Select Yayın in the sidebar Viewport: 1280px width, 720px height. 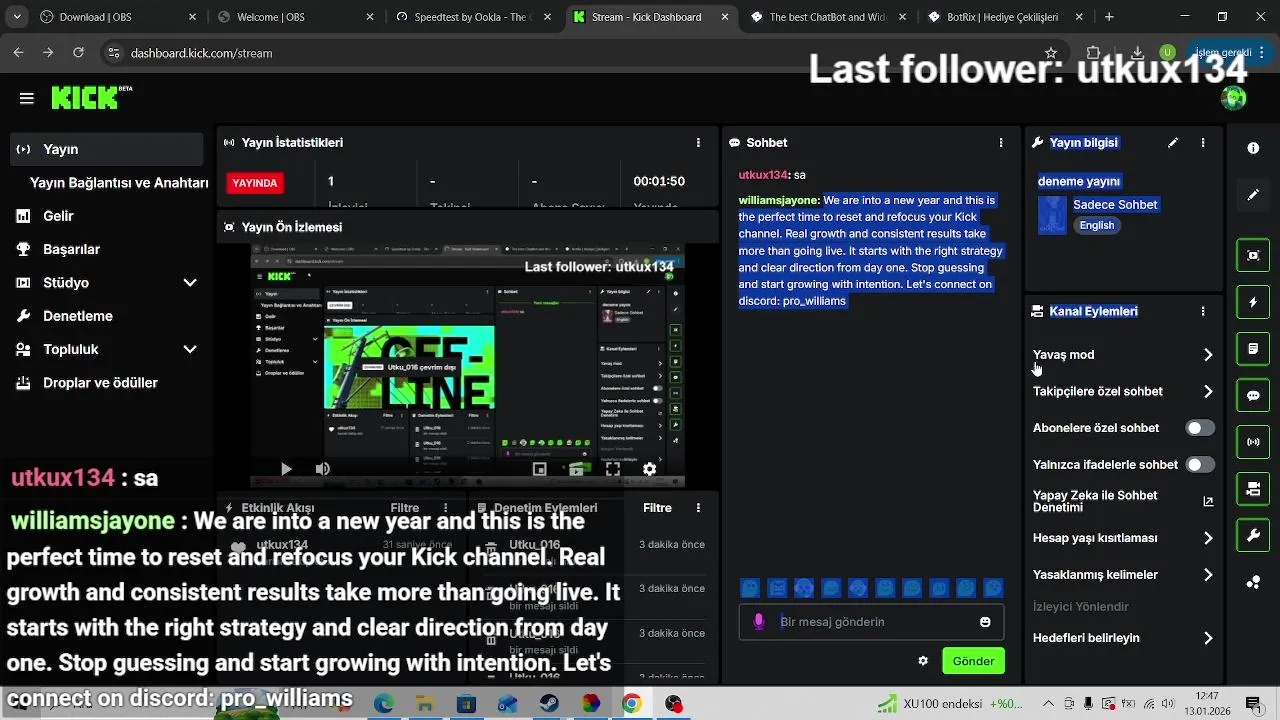(x=106, y=149)
